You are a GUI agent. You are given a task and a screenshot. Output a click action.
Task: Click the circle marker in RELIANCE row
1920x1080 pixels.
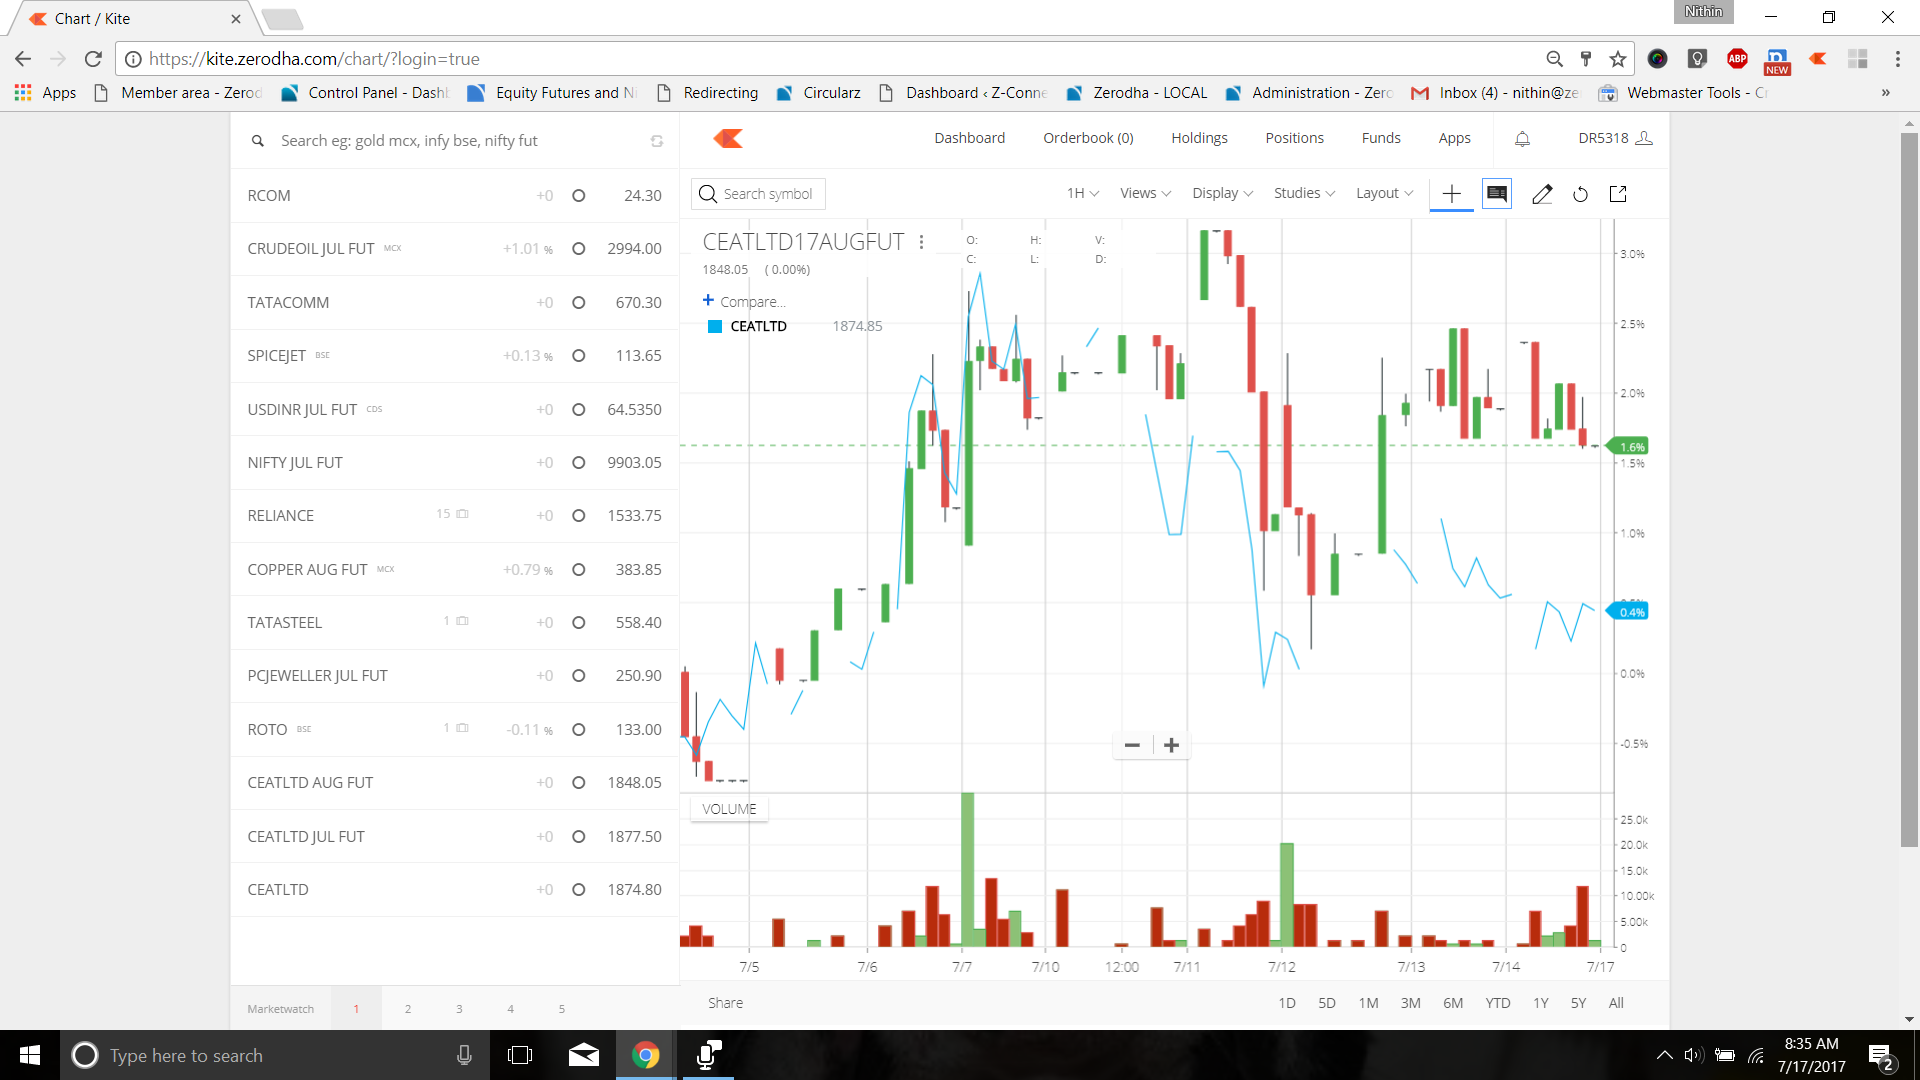[x=578, y=516]
